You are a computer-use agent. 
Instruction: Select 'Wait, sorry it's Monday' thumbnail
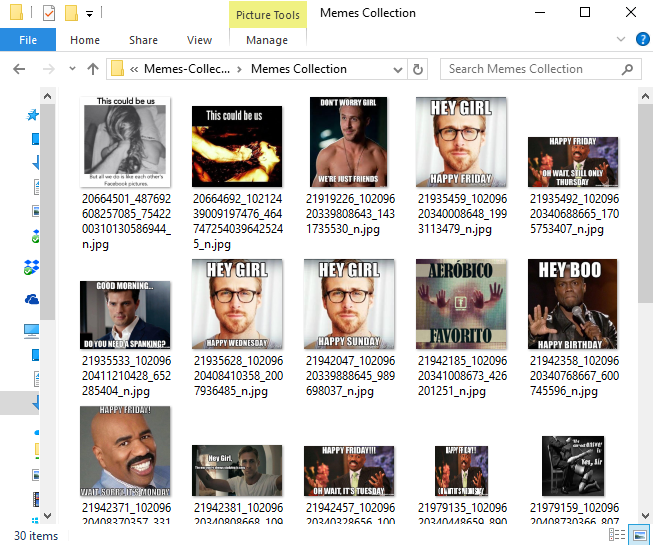click(125, 451)
